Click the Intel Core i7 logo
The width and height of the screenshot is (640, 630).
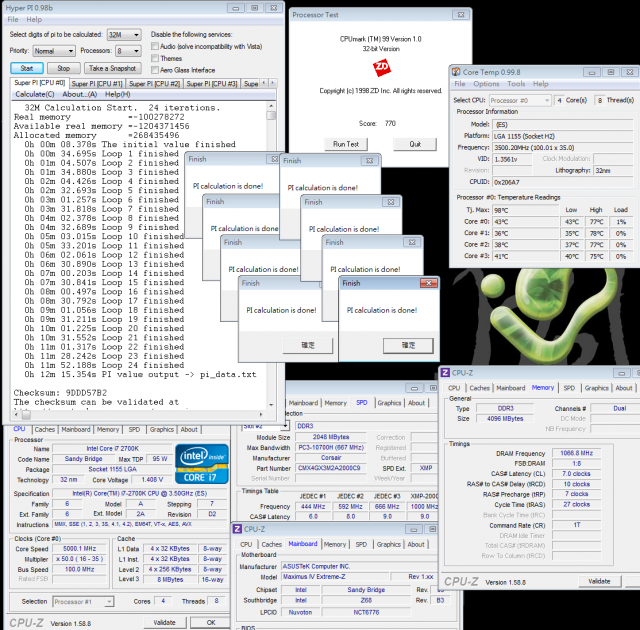click(202, 464)
